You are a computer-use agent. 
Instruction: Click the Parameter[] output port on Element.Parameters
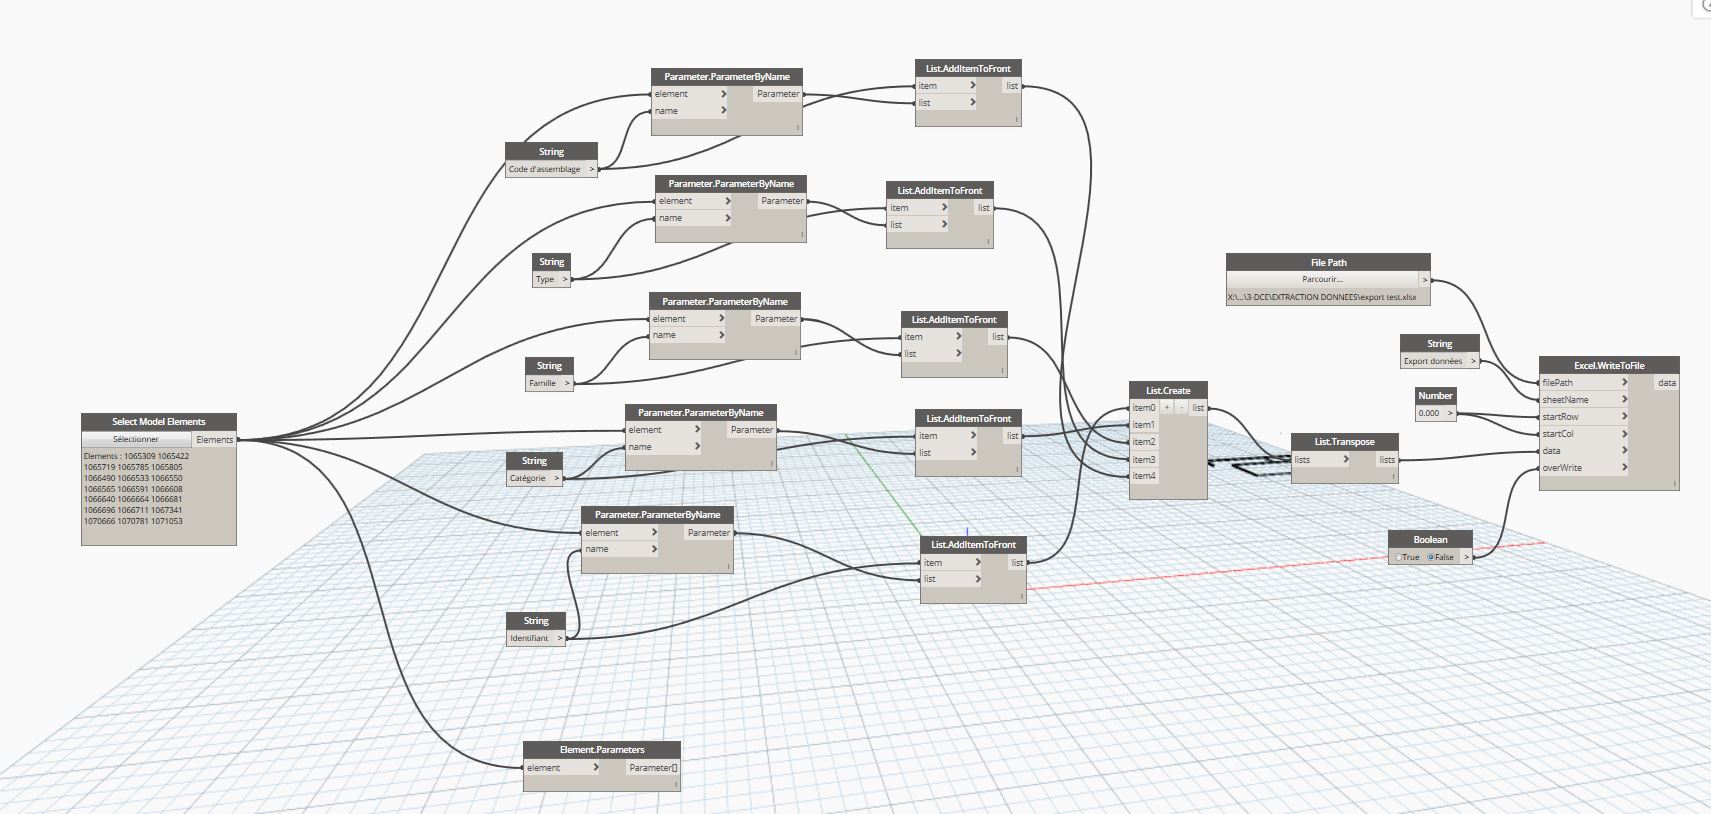tap(653, 768)
